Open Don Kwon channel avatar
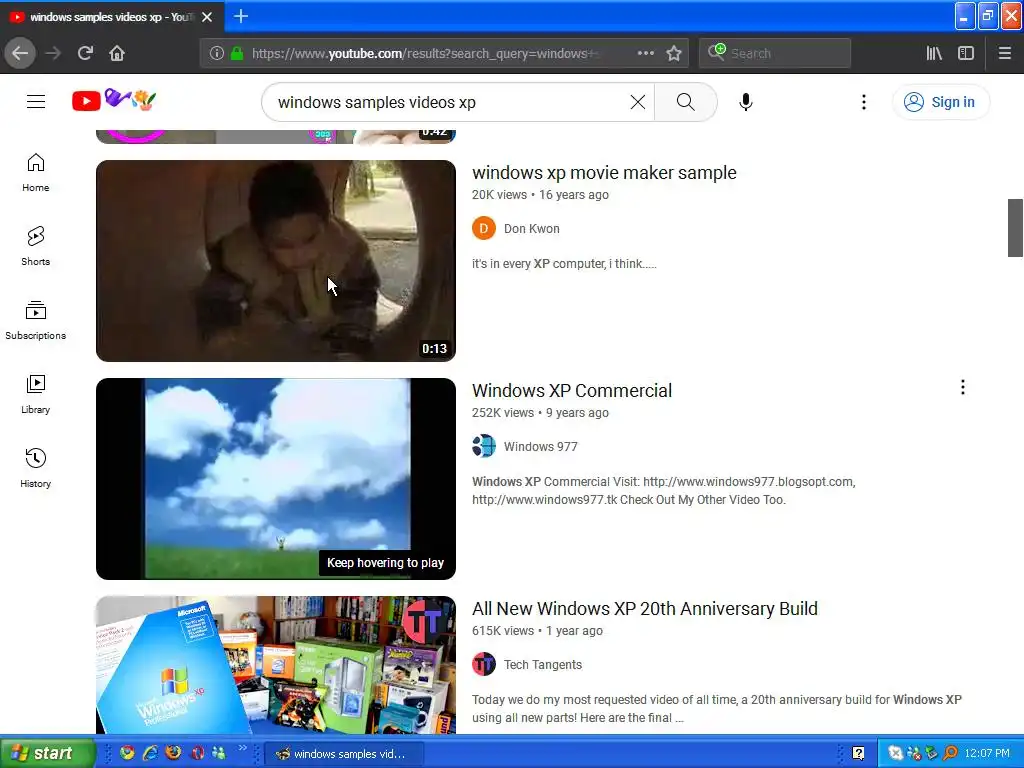The width and height of the screenshot is (1024, 768). point(484,229)
